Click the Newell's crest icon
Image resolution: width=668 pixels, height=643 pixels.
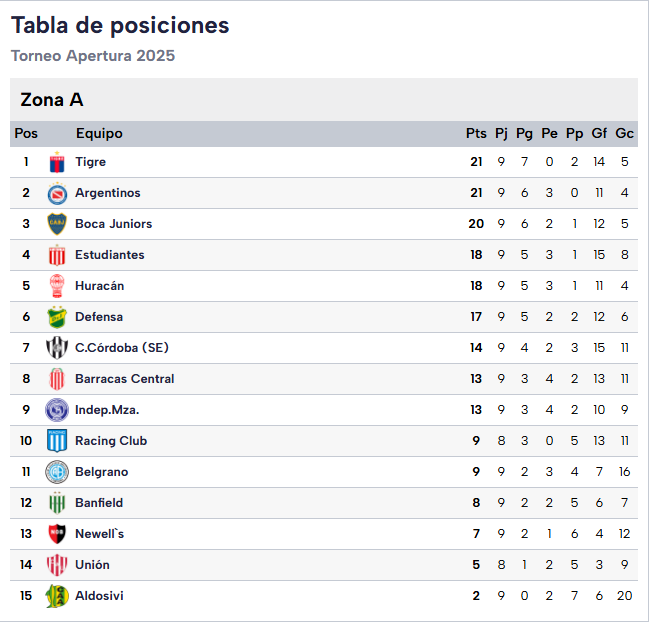57,534
